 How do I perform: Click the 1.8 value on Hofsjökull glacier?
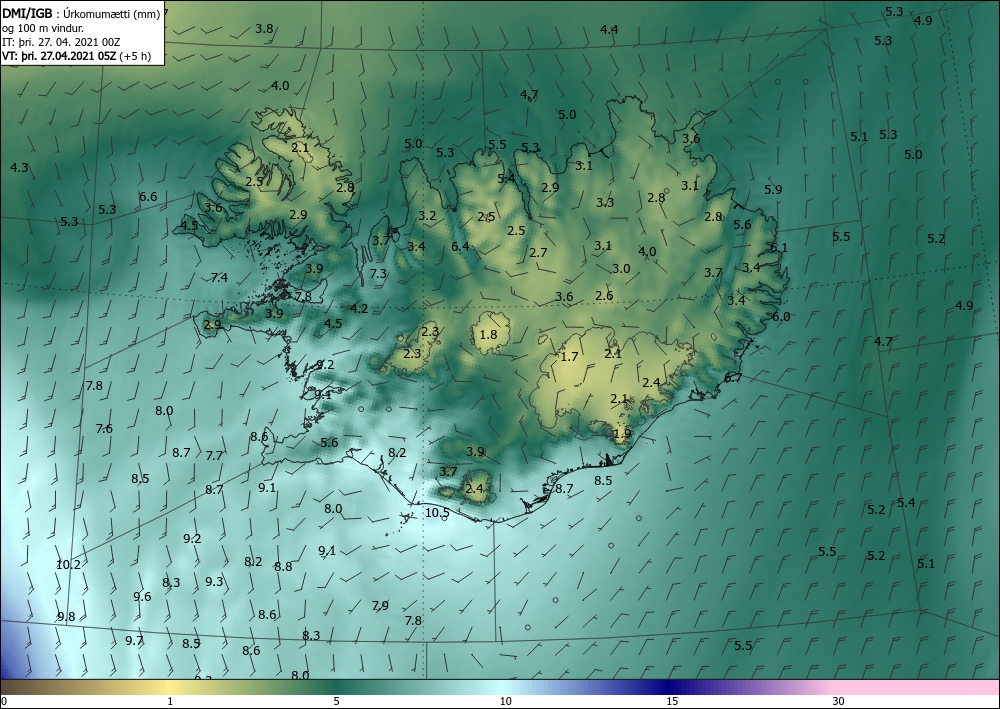[x=488, y=335]
